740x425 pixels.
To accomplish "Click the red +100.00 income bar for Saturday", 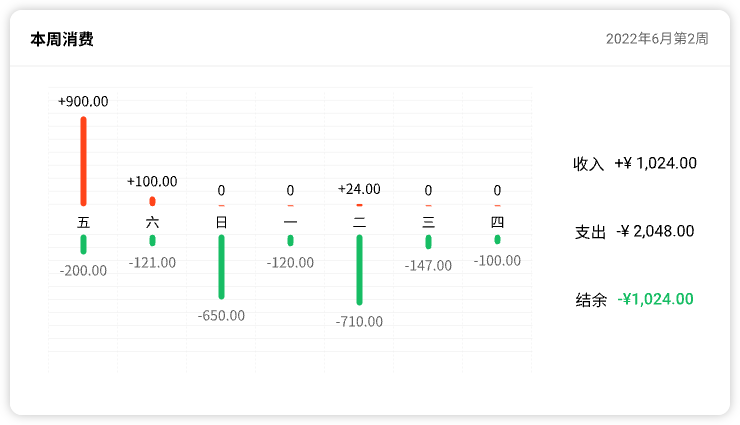I will click(152, 201).
